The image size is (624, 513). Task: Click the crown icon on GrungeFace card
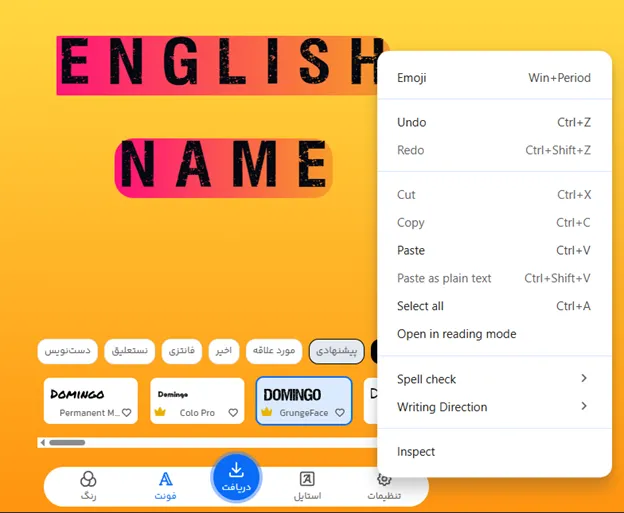(267, 412)
